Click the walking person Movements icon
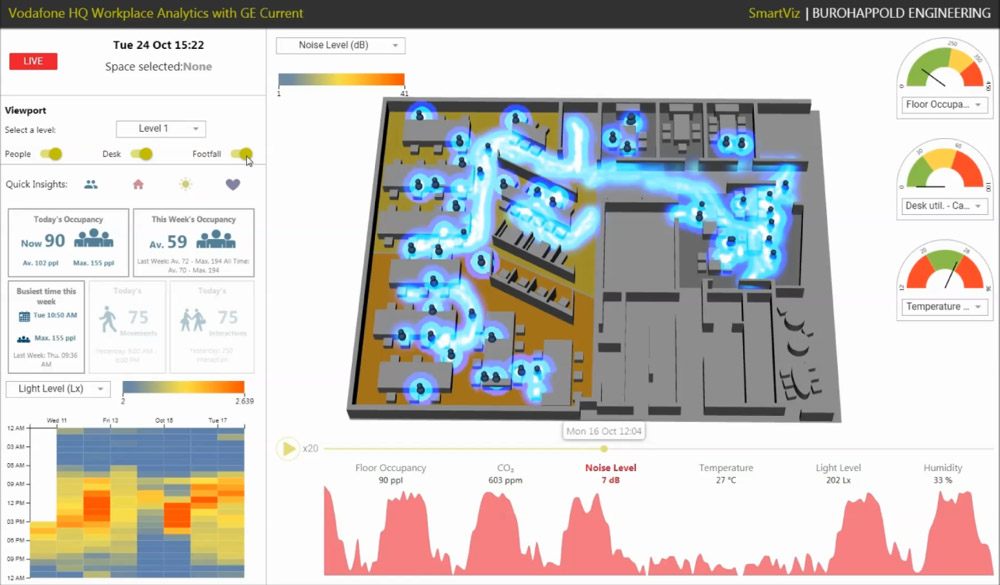This screenshot has height=585, width=1000. point(108,319)
